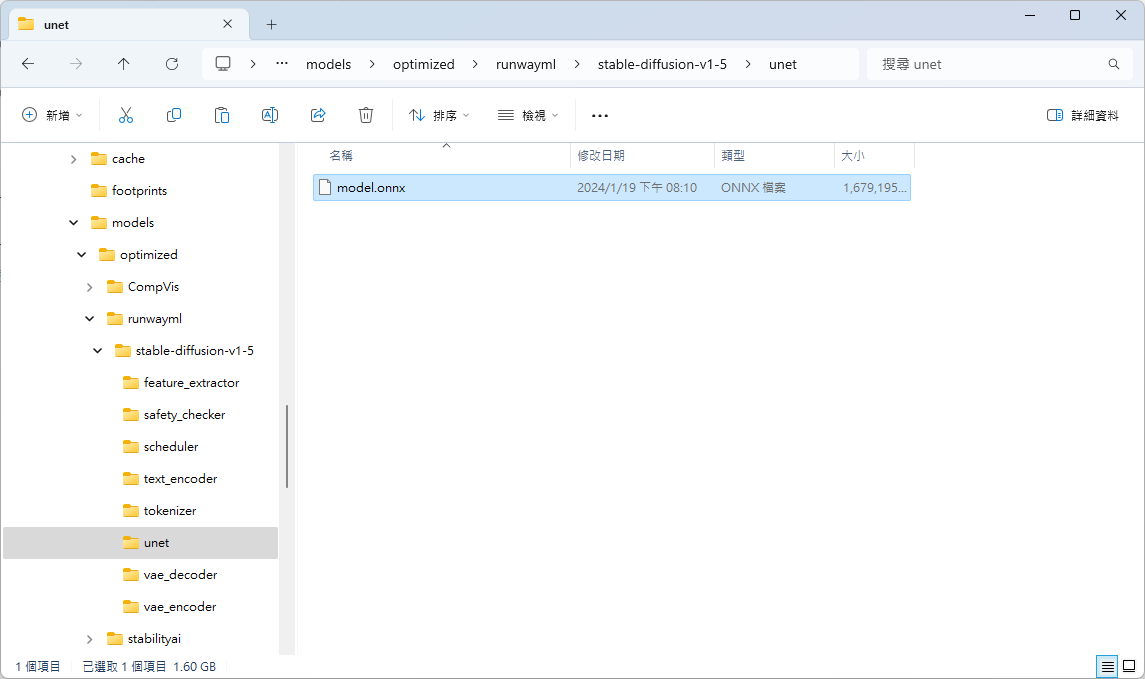Select the model.onnx file

[x=612, y=188]
